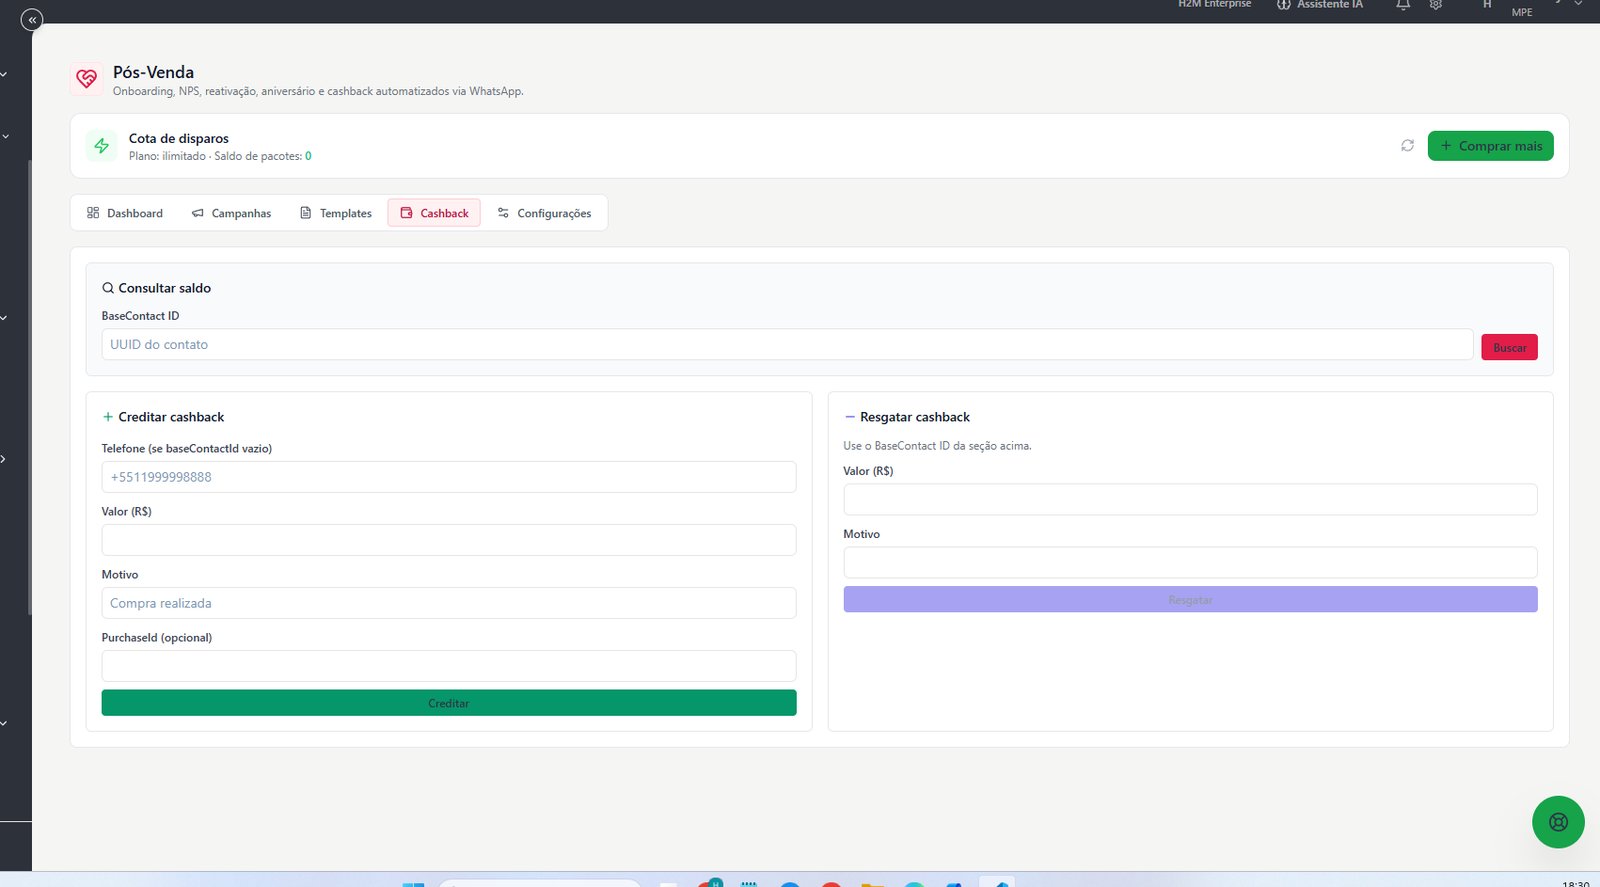1600x887 pixels.
Task: Open the green floating help lifebuoy button
Action: 1558,822
